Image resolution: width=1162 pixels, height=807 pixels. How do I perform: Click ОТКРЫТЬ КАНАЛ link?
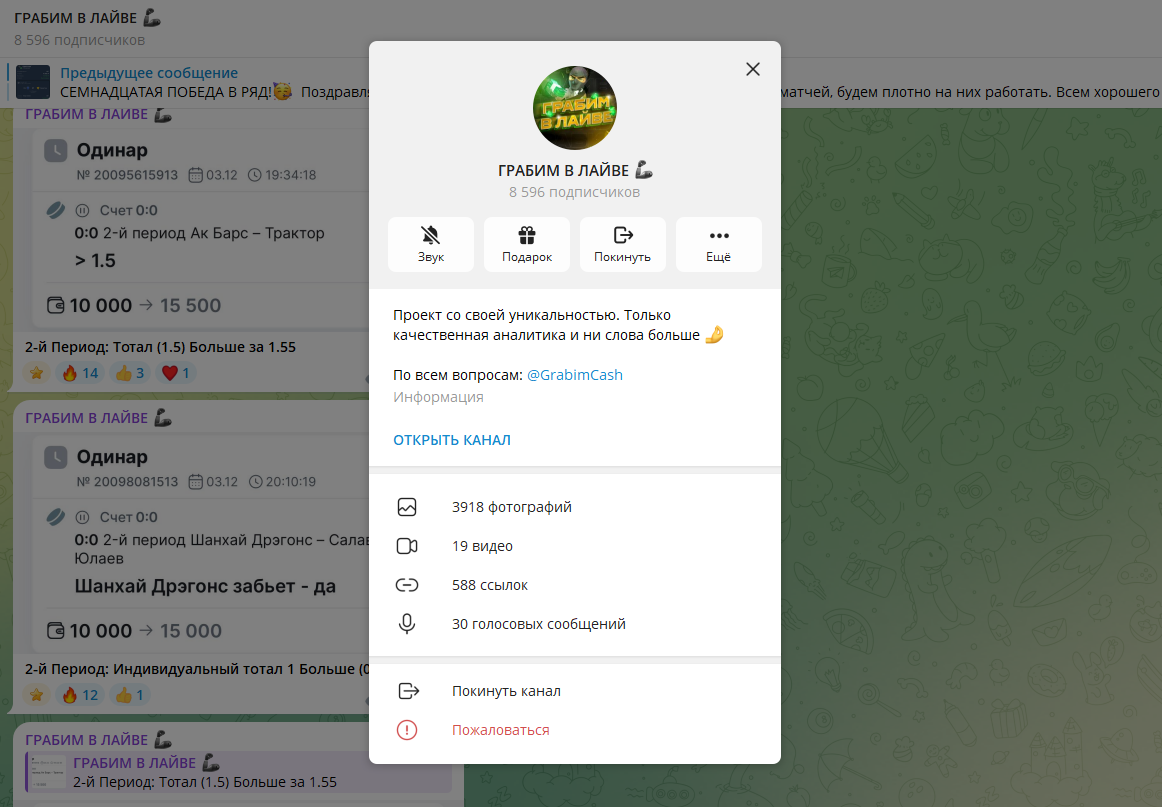coord(451,439)
